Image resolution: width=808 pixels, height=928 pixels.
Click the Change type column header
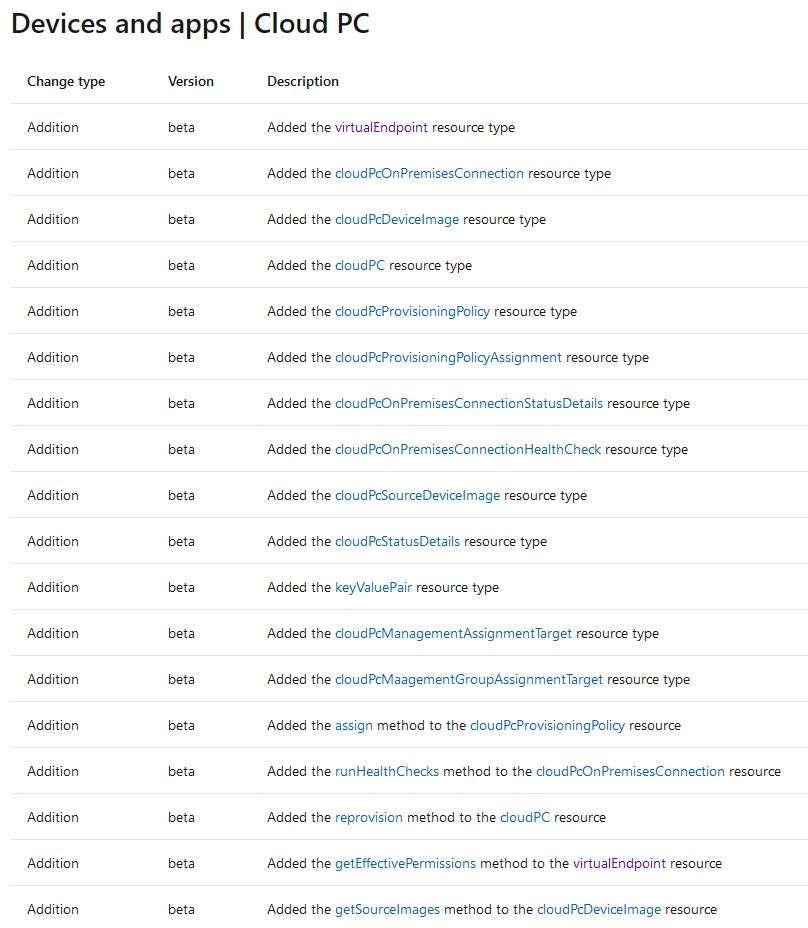(66, 81)
